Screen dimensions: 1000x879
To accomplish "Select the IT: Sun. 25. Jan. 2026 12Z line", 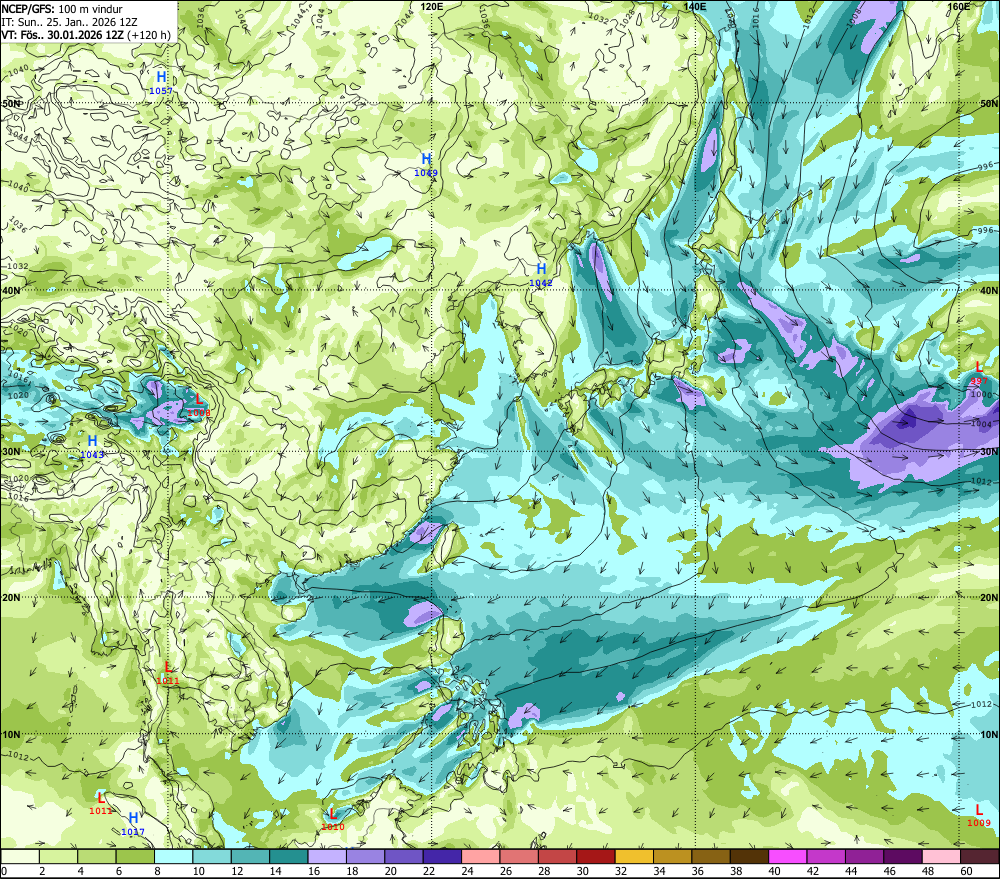I will (70, 22).
